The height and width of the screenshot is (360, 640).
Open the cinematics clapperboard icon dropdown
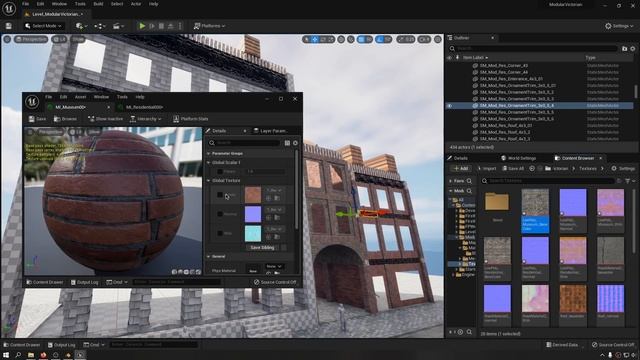click(118, 26)
